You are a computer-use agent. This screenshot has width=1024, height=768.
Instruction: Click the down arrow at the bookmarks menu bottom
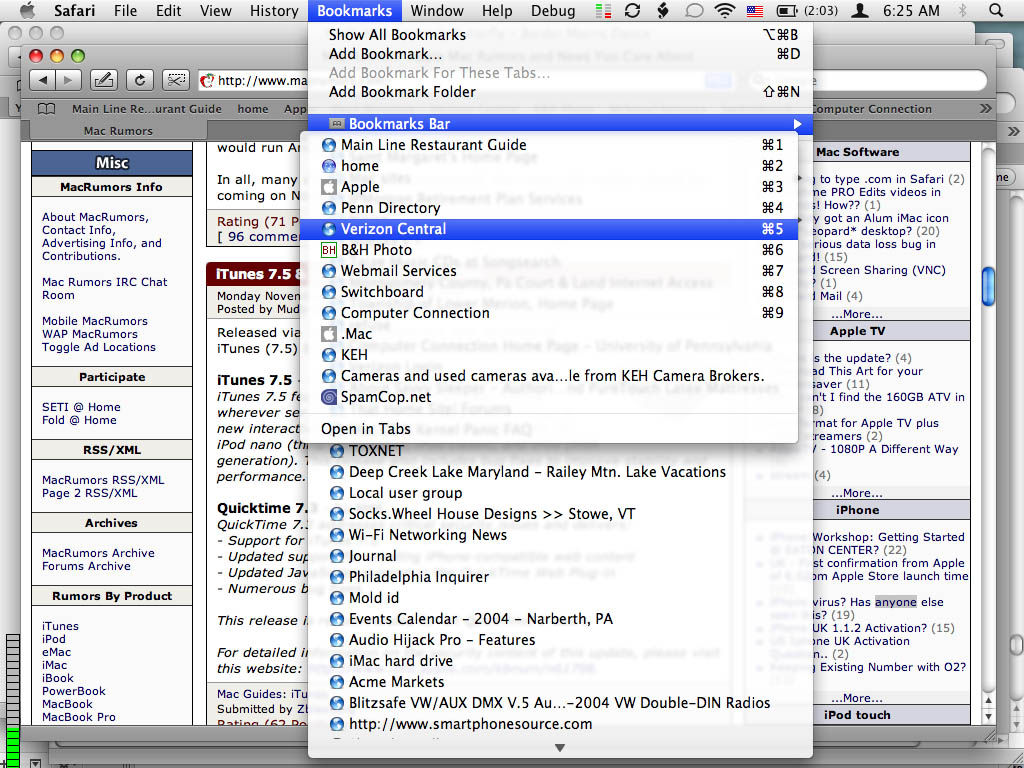click(560, 748)
